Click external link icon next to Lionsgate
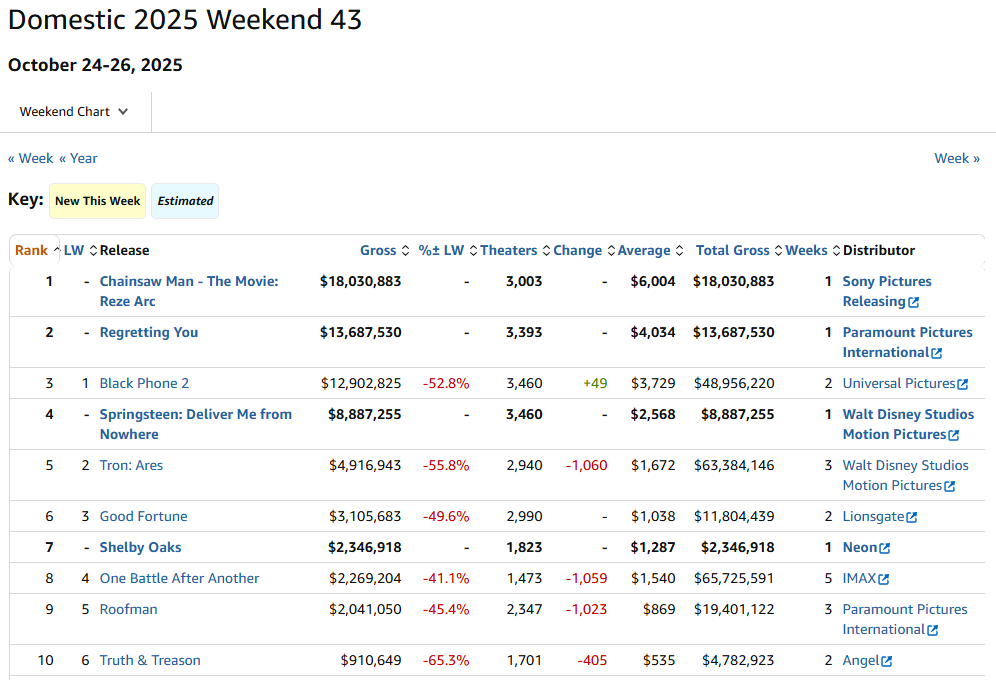This screenshot has height=680, width=996. 912,517
